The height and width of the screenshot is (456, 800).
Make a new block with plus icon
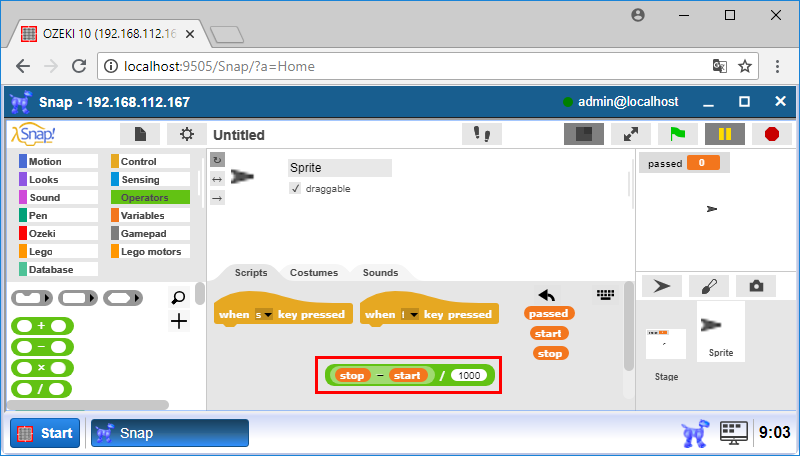(179, 321)
